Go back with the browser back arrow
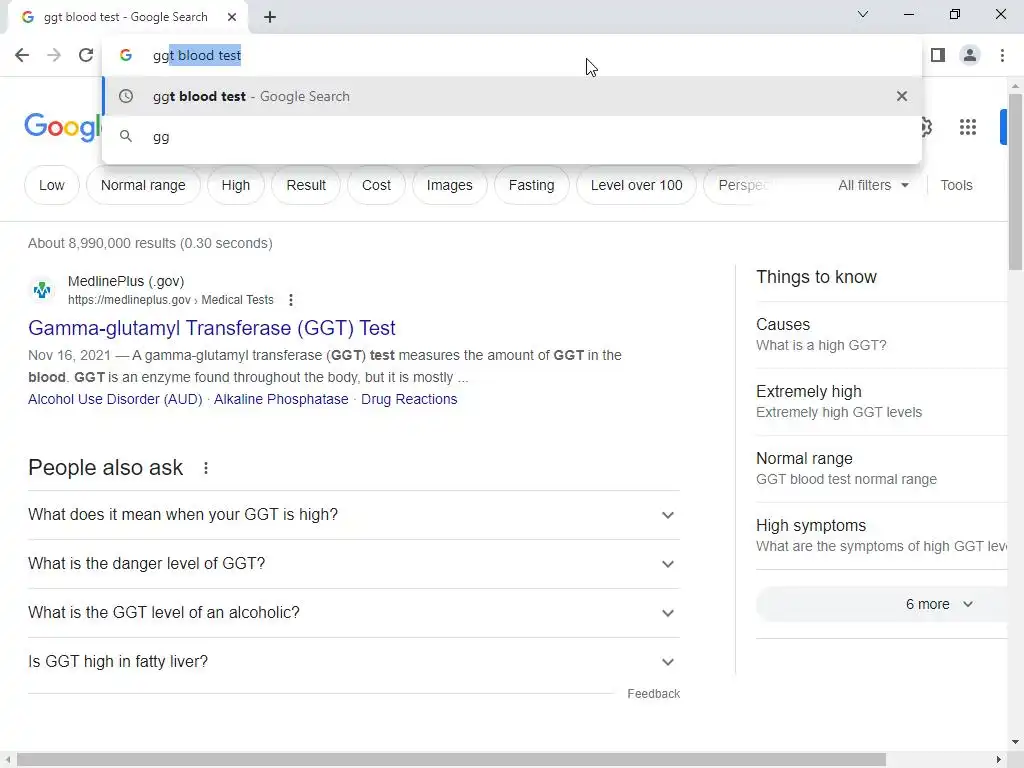 pos(22,55)
